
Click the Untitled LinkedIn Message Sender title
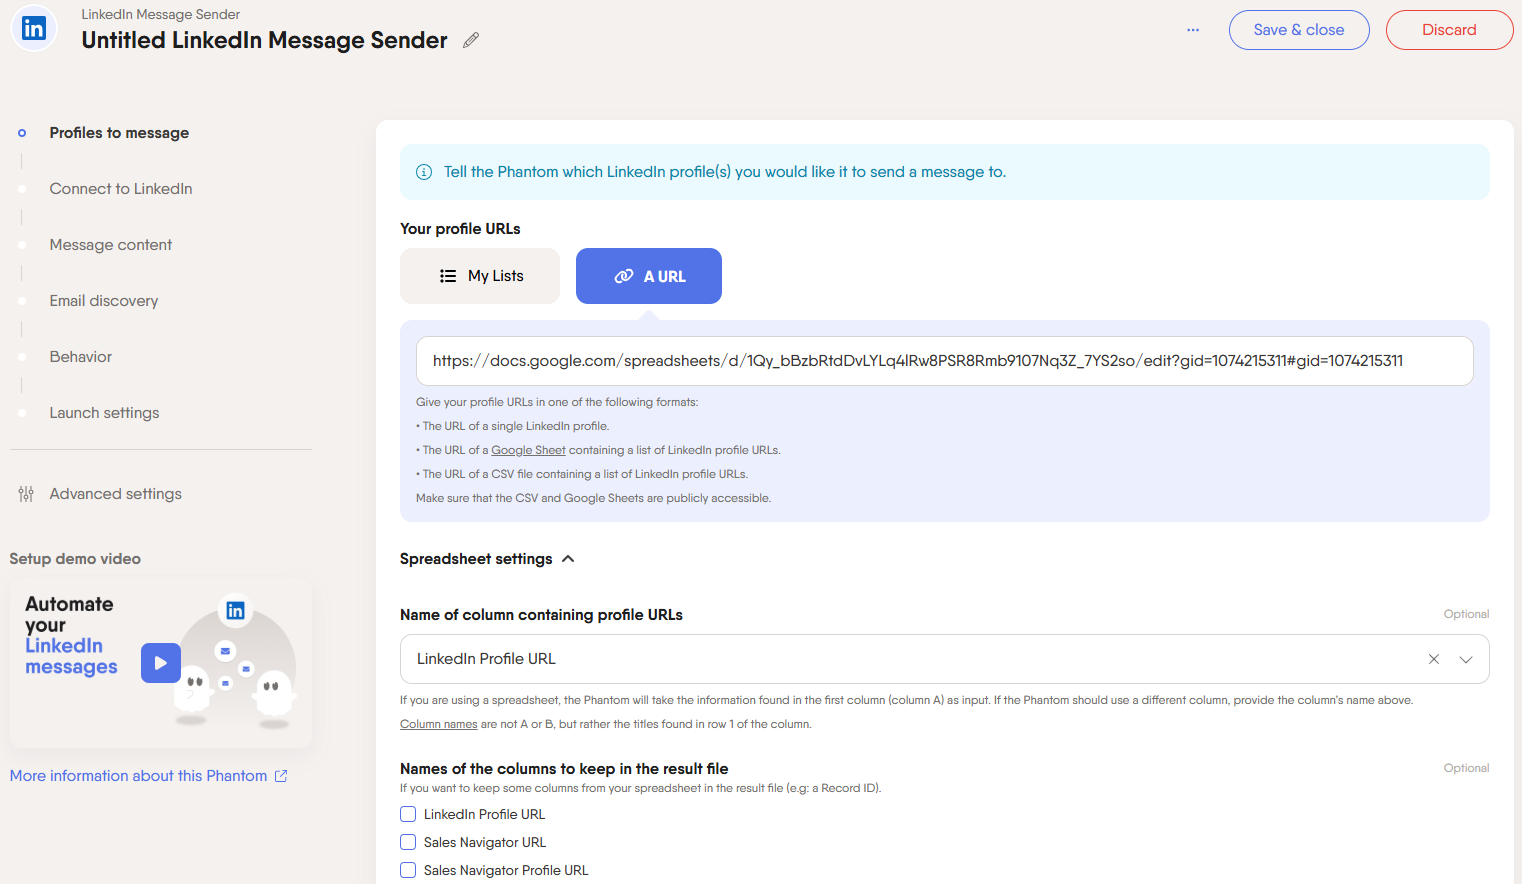pos(265,40)
